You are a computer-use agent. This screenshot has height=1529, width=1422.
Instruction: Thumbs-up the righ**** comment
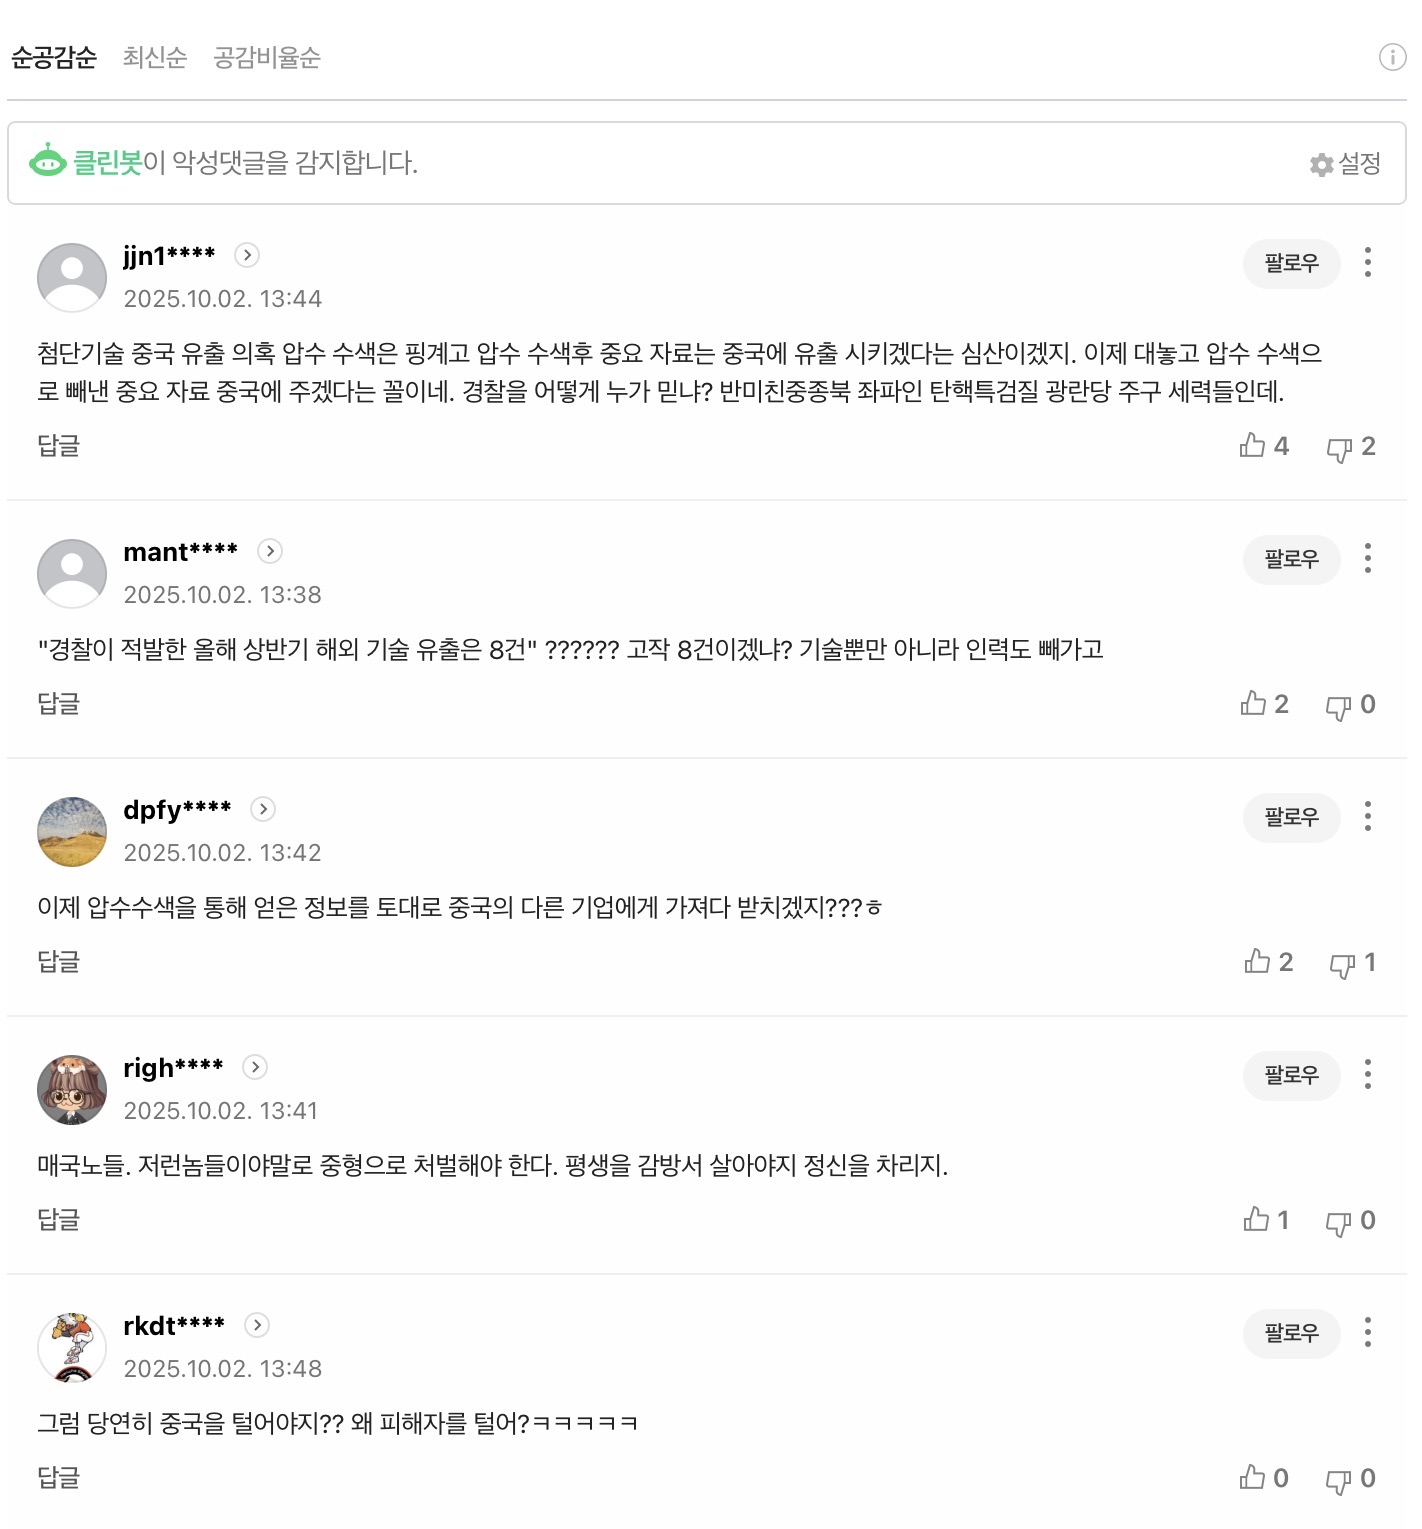click(x=1256, y=1220)
